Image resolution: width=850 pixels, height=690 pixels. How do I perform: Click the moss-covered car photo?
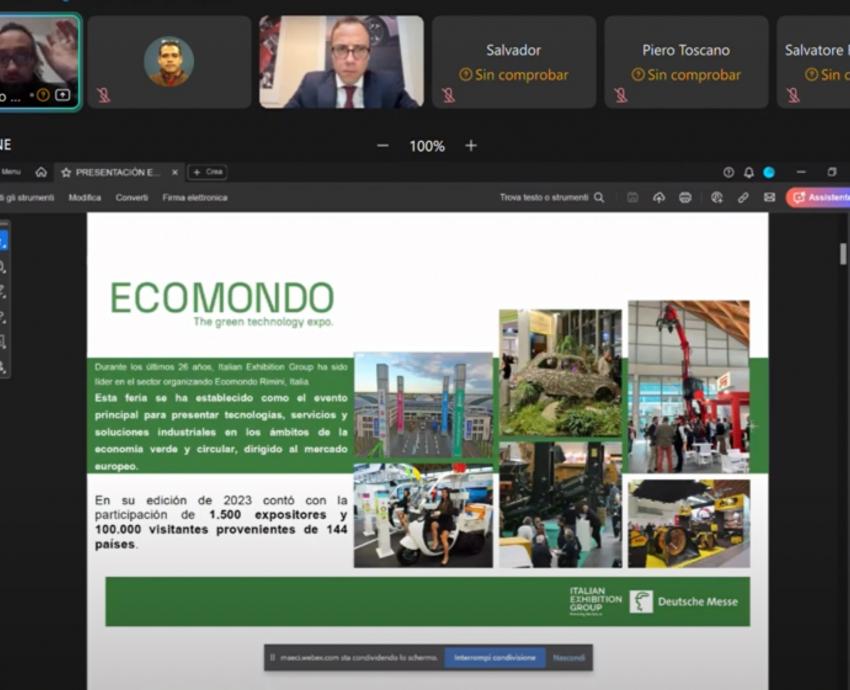[561, 373]
